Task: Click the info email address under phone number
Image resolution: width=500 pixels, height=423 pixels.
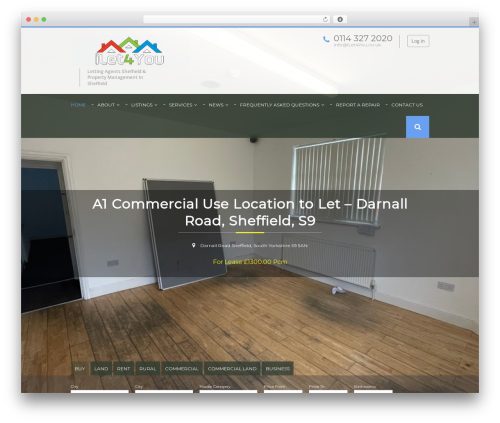Action: (x=357, y=45)
